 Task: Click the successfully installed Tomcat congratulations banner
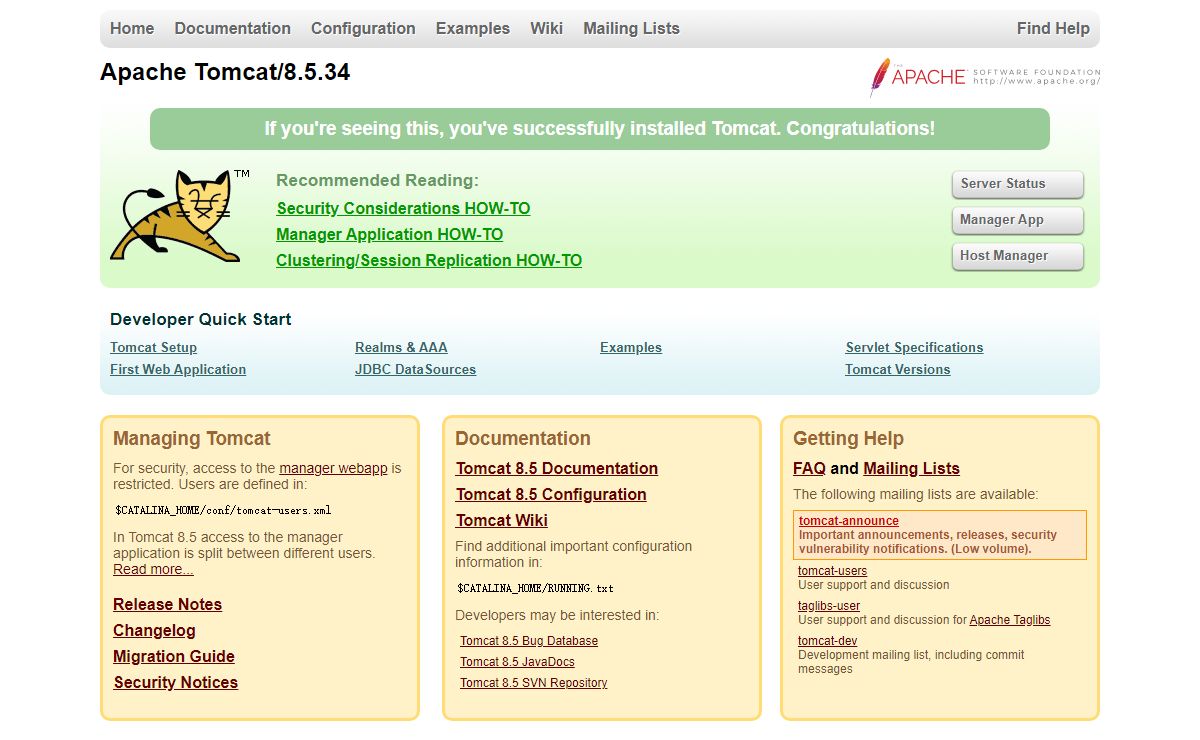point(600,129)
